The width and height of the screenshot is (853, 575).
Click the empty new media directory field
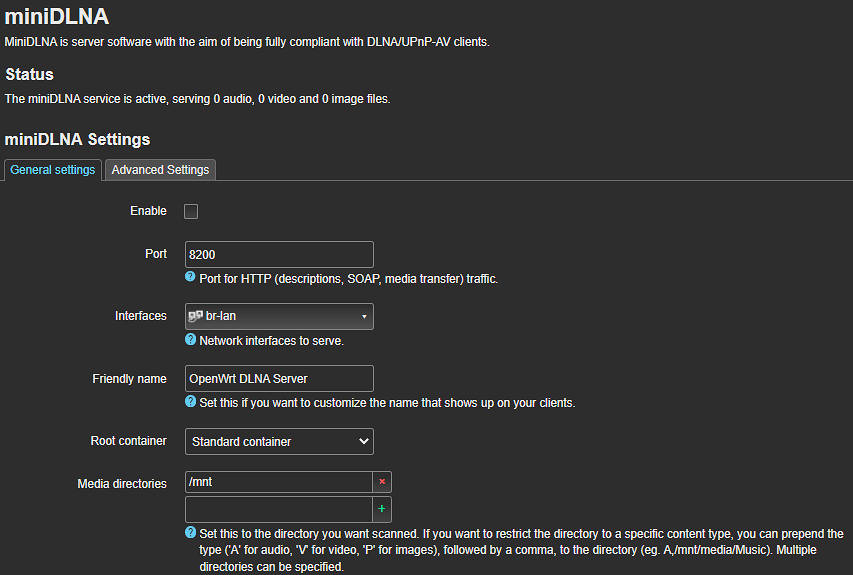pyautogui.click(x=279, y=509)
